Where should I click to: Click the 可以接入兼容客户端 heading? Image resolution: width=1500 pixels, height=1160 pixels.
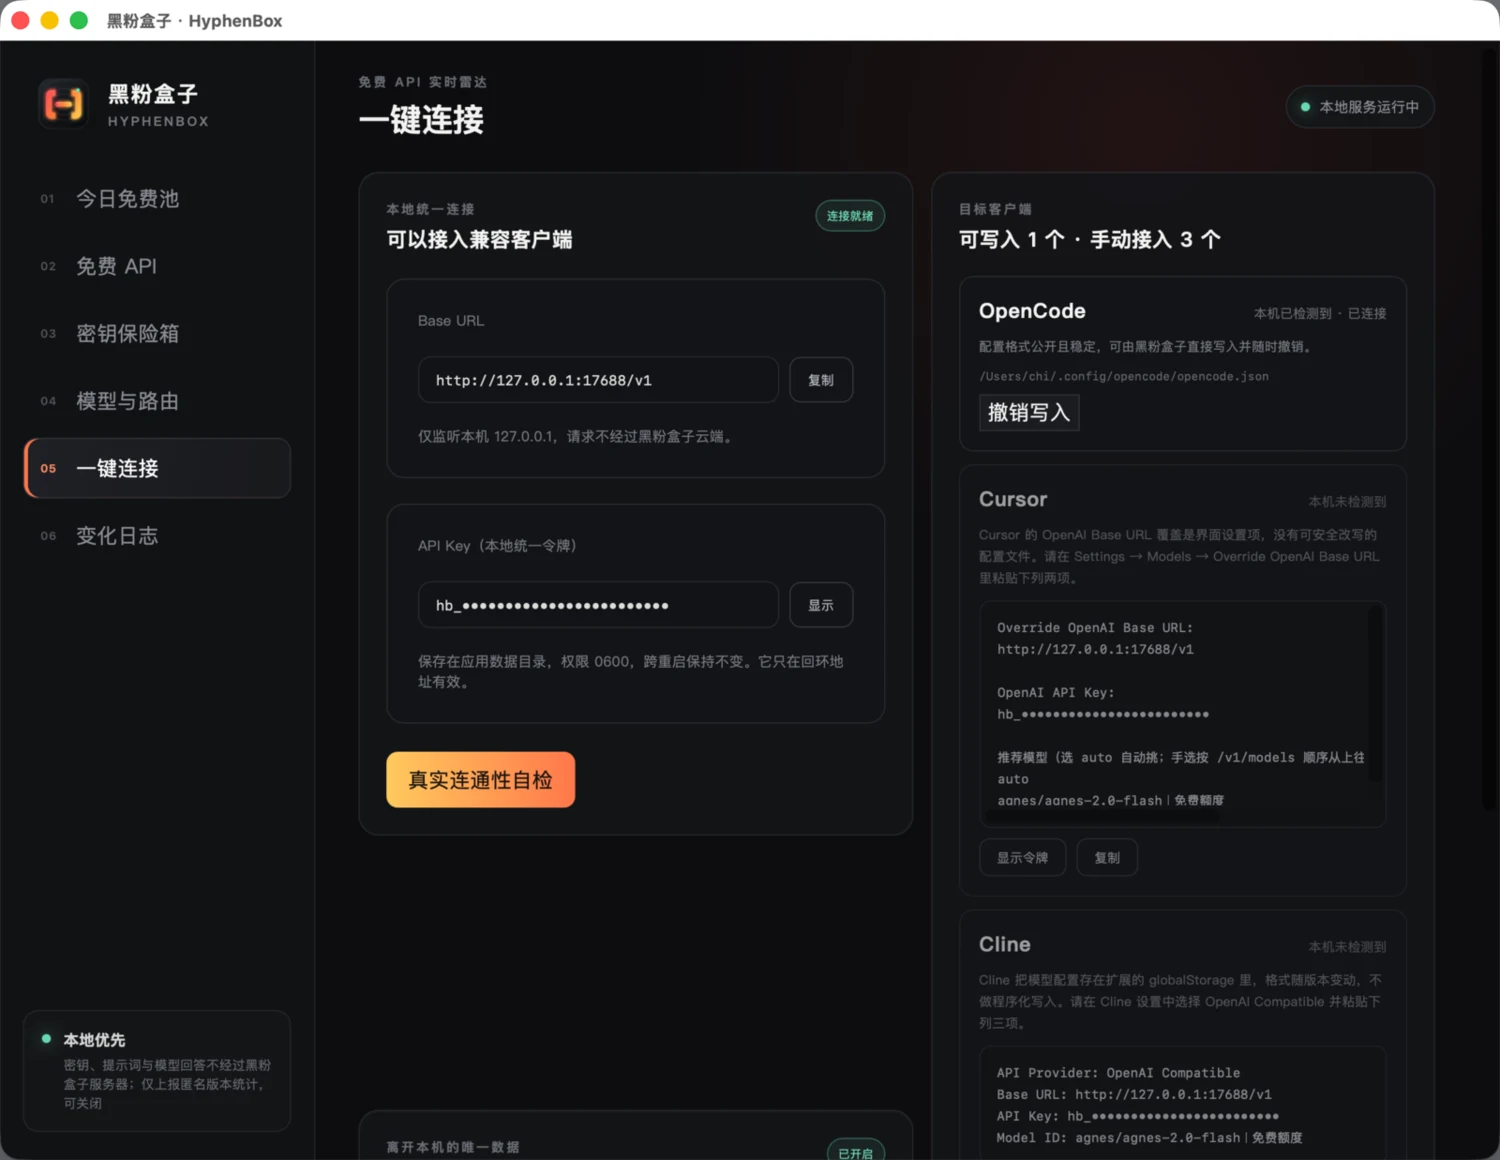480,240
